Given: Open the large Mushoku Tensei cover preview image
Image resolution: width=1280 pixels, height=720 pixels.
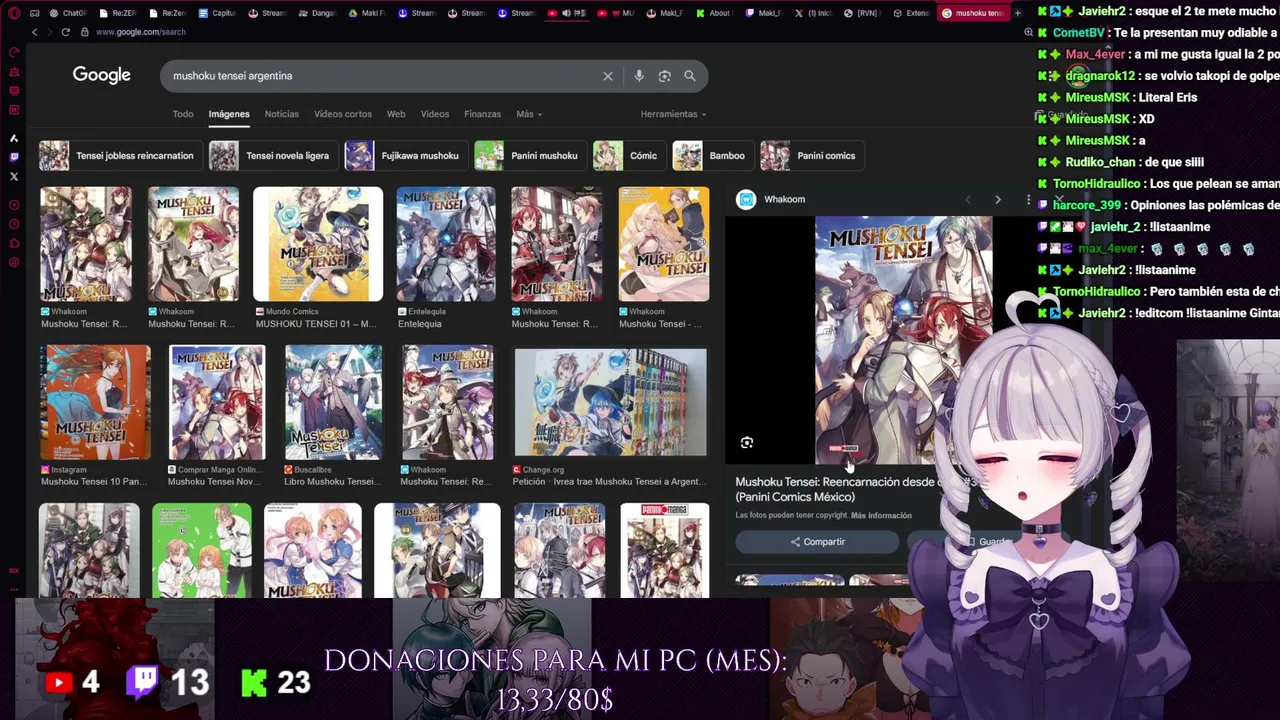Looking at the screenshot, I should point(904,340).
